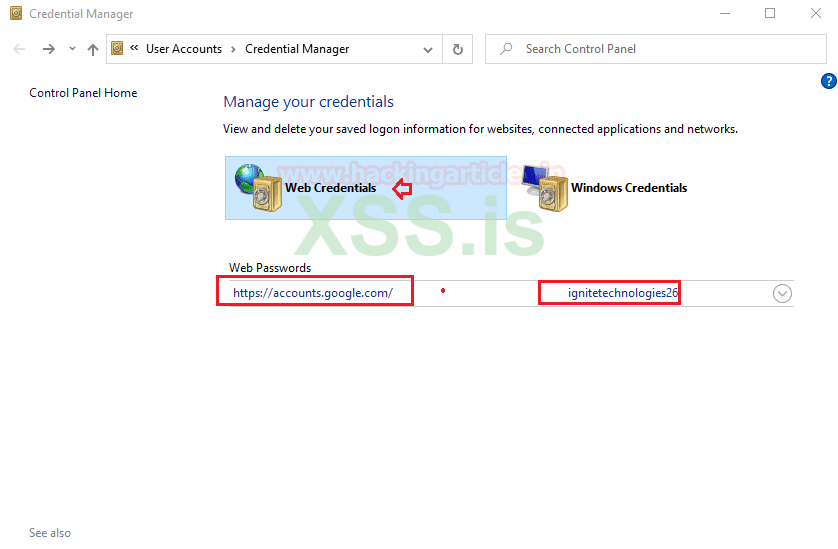Click the Credential Manager title bar icon
Image resolution: width=838 pixels, height=549 pixels.
coord(17,13)
